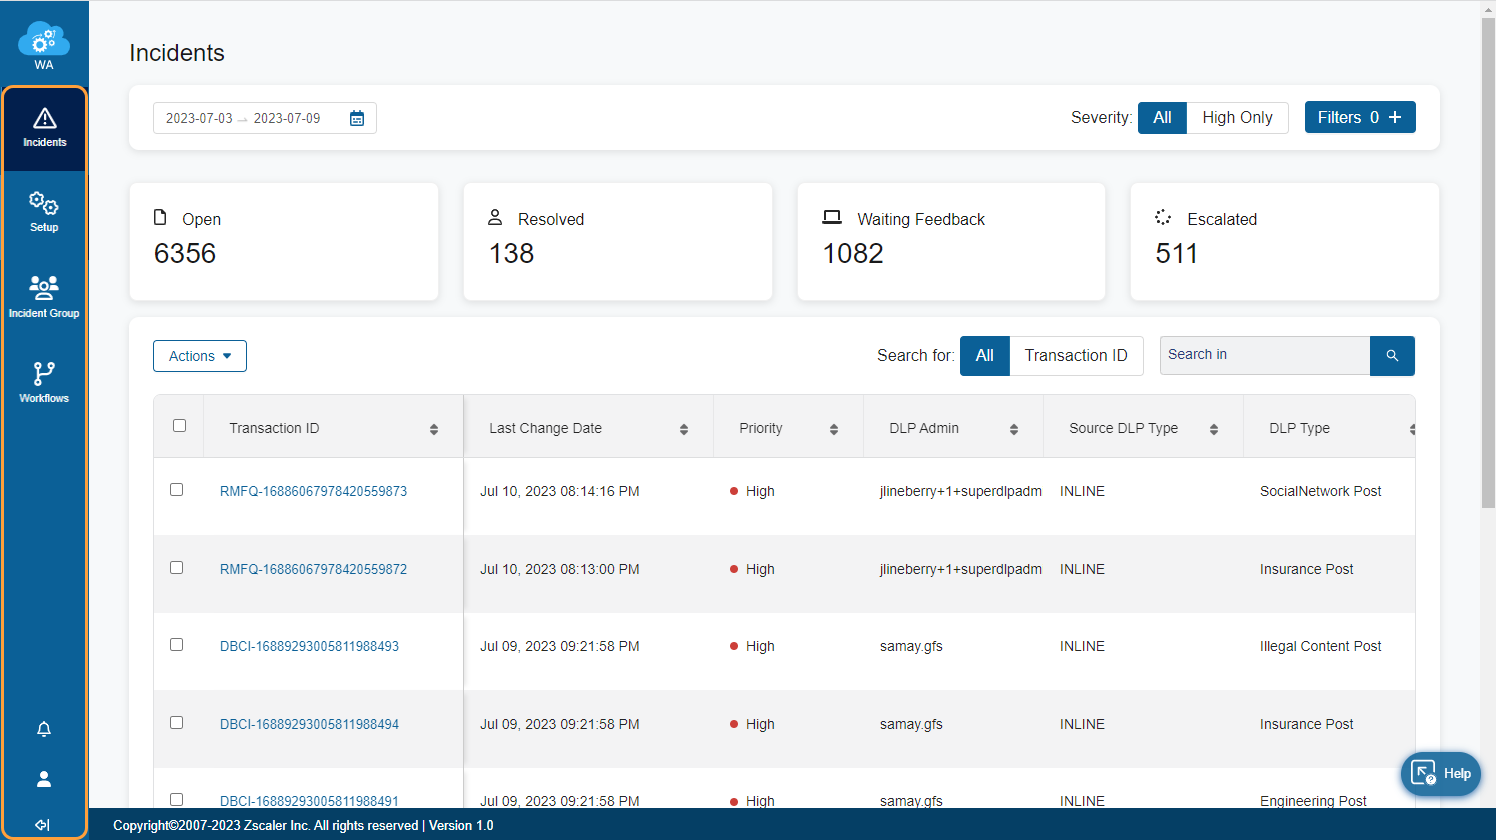The image size is (1496, 840).
Task: Sort by Last Change Date column
Action: tap(684, 429)
